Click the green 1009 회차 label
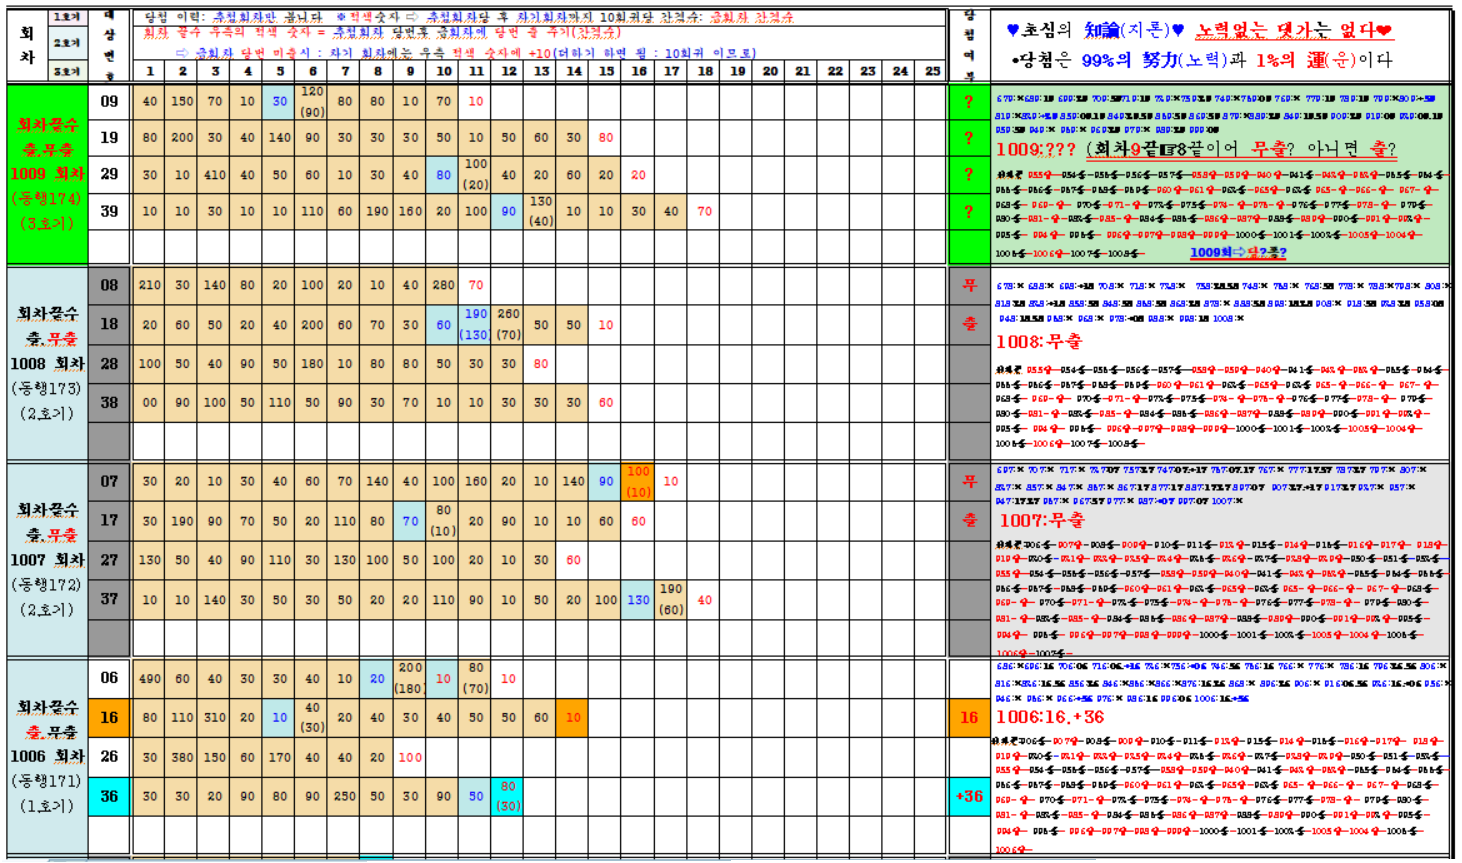The width and height of the screenshot is (1462, 863). coord(47,174)
